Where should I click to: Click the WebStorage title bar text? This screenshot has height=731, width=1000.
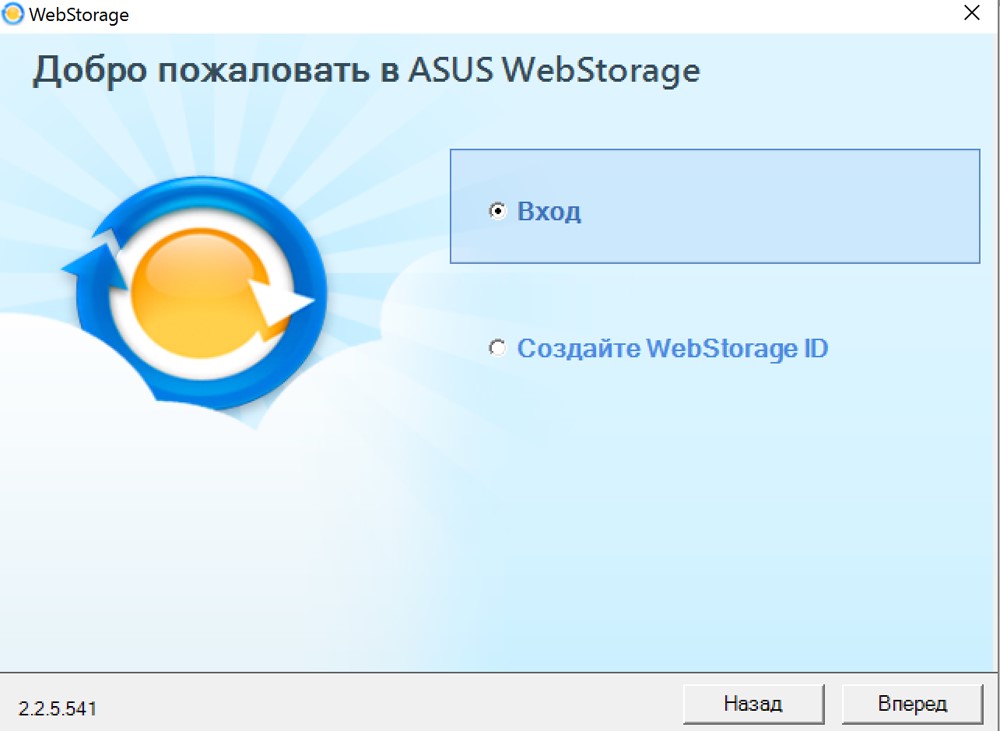point(79,15)
